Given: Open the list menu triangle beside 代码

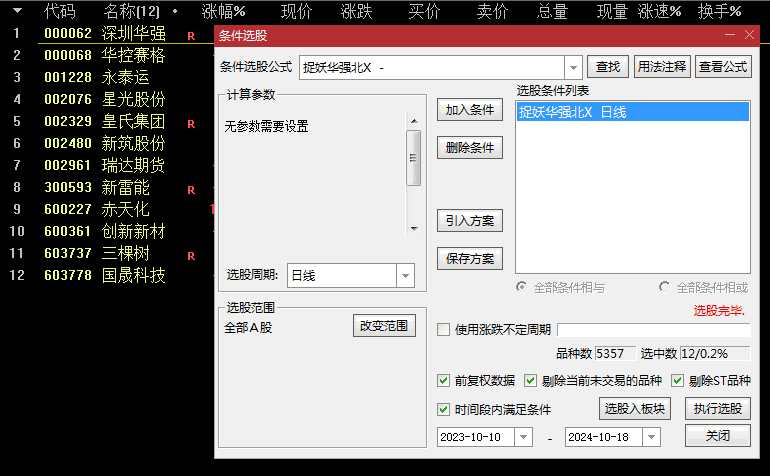Looking at the screenshot, I should click(17, 11).
